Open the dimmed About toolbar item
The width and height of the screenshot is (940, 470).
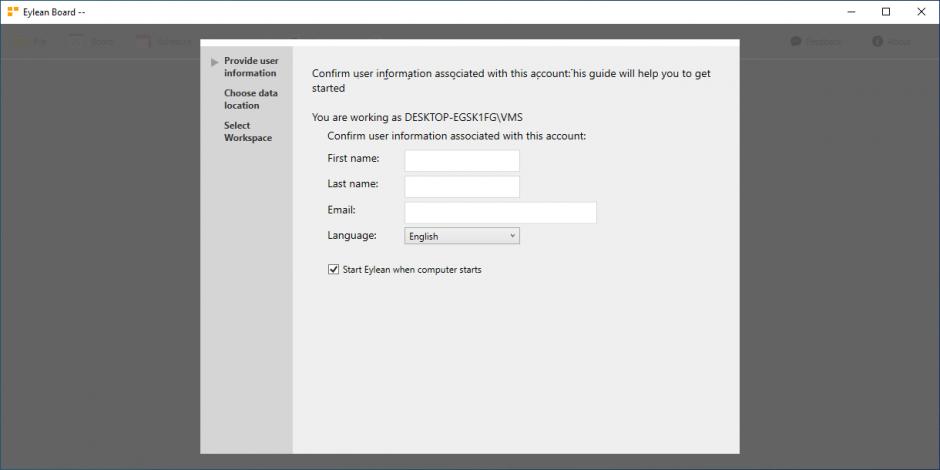click(891, 42)
